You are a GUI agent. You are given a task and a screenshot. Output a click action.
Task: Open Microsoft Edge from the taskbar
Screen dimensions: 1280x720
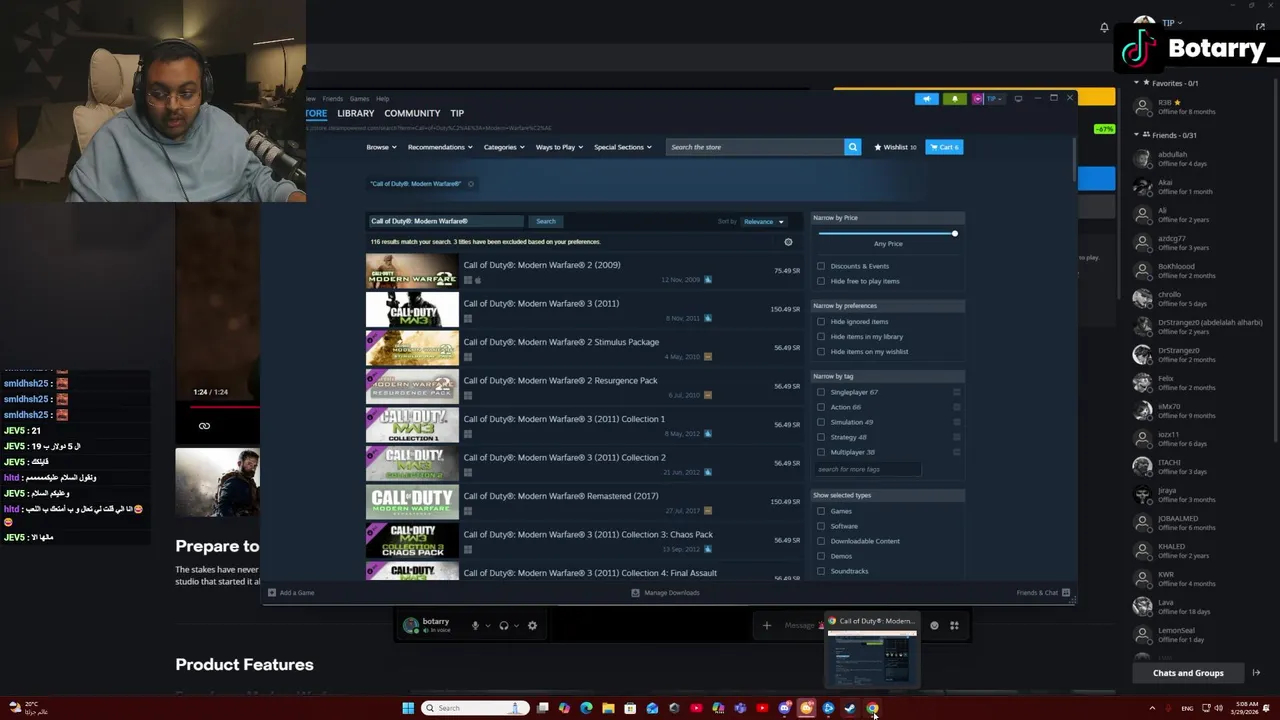point(586,708)
